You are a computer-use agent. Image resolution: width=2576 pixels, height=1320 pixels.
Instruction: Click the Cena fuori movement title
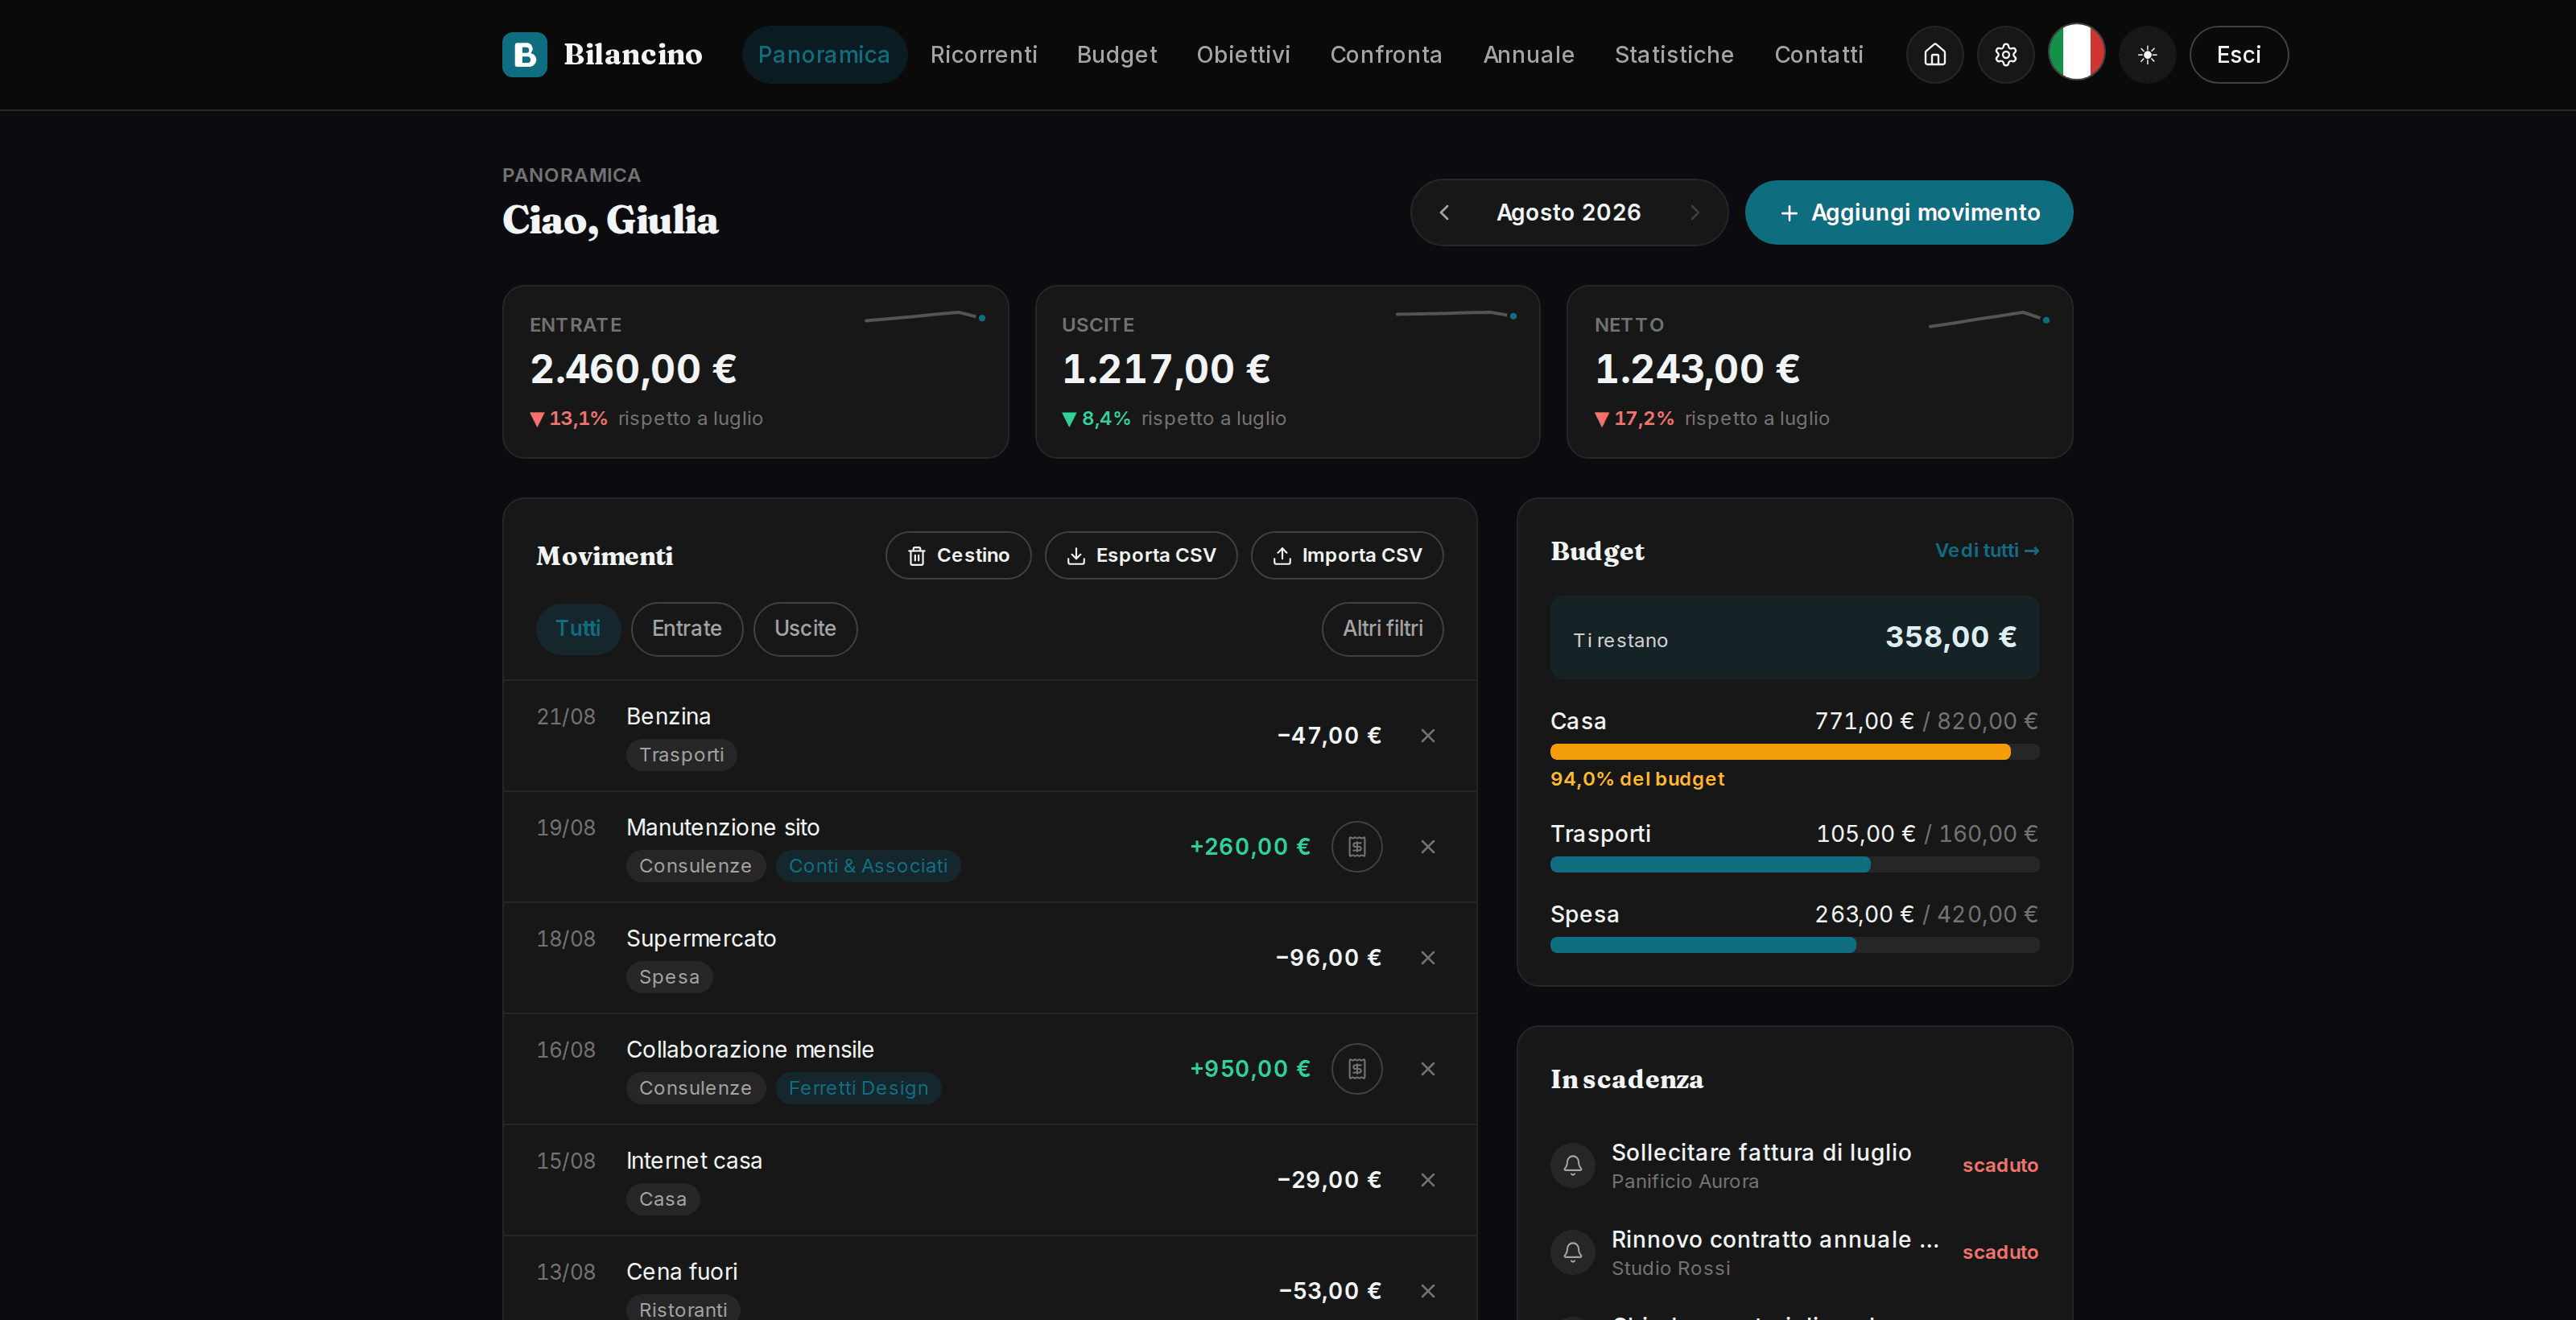tap(682, 1272)
